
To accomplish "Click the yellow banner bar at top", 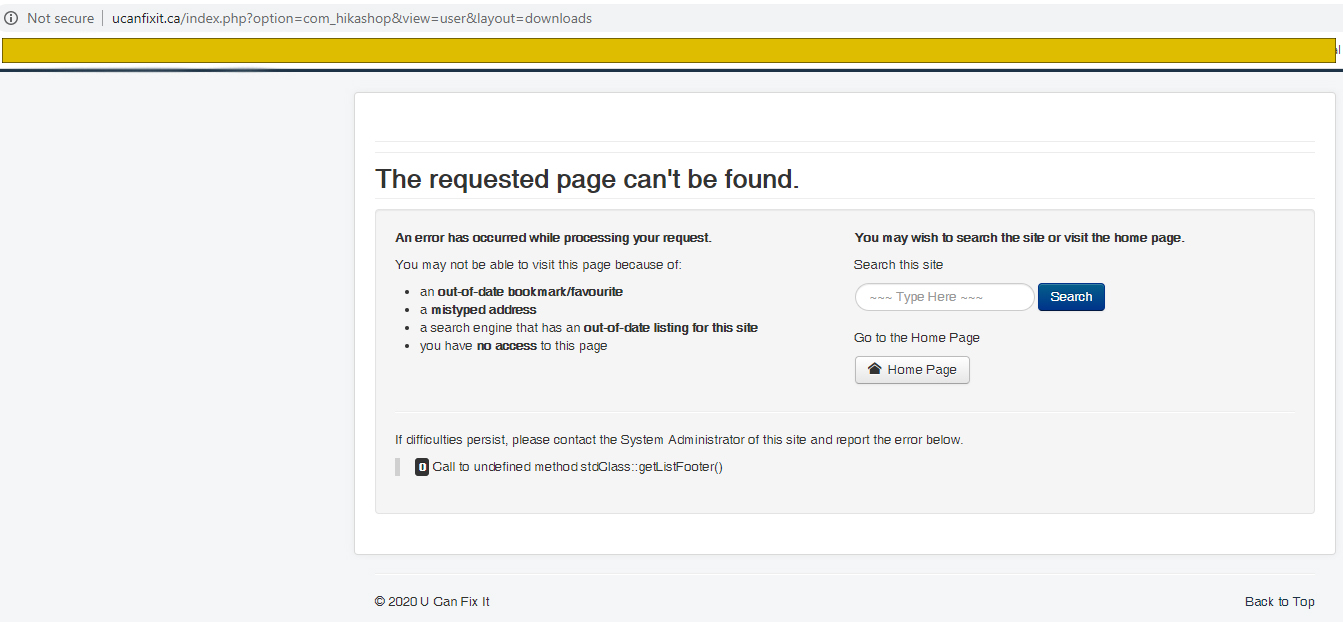I will point(668,50).
